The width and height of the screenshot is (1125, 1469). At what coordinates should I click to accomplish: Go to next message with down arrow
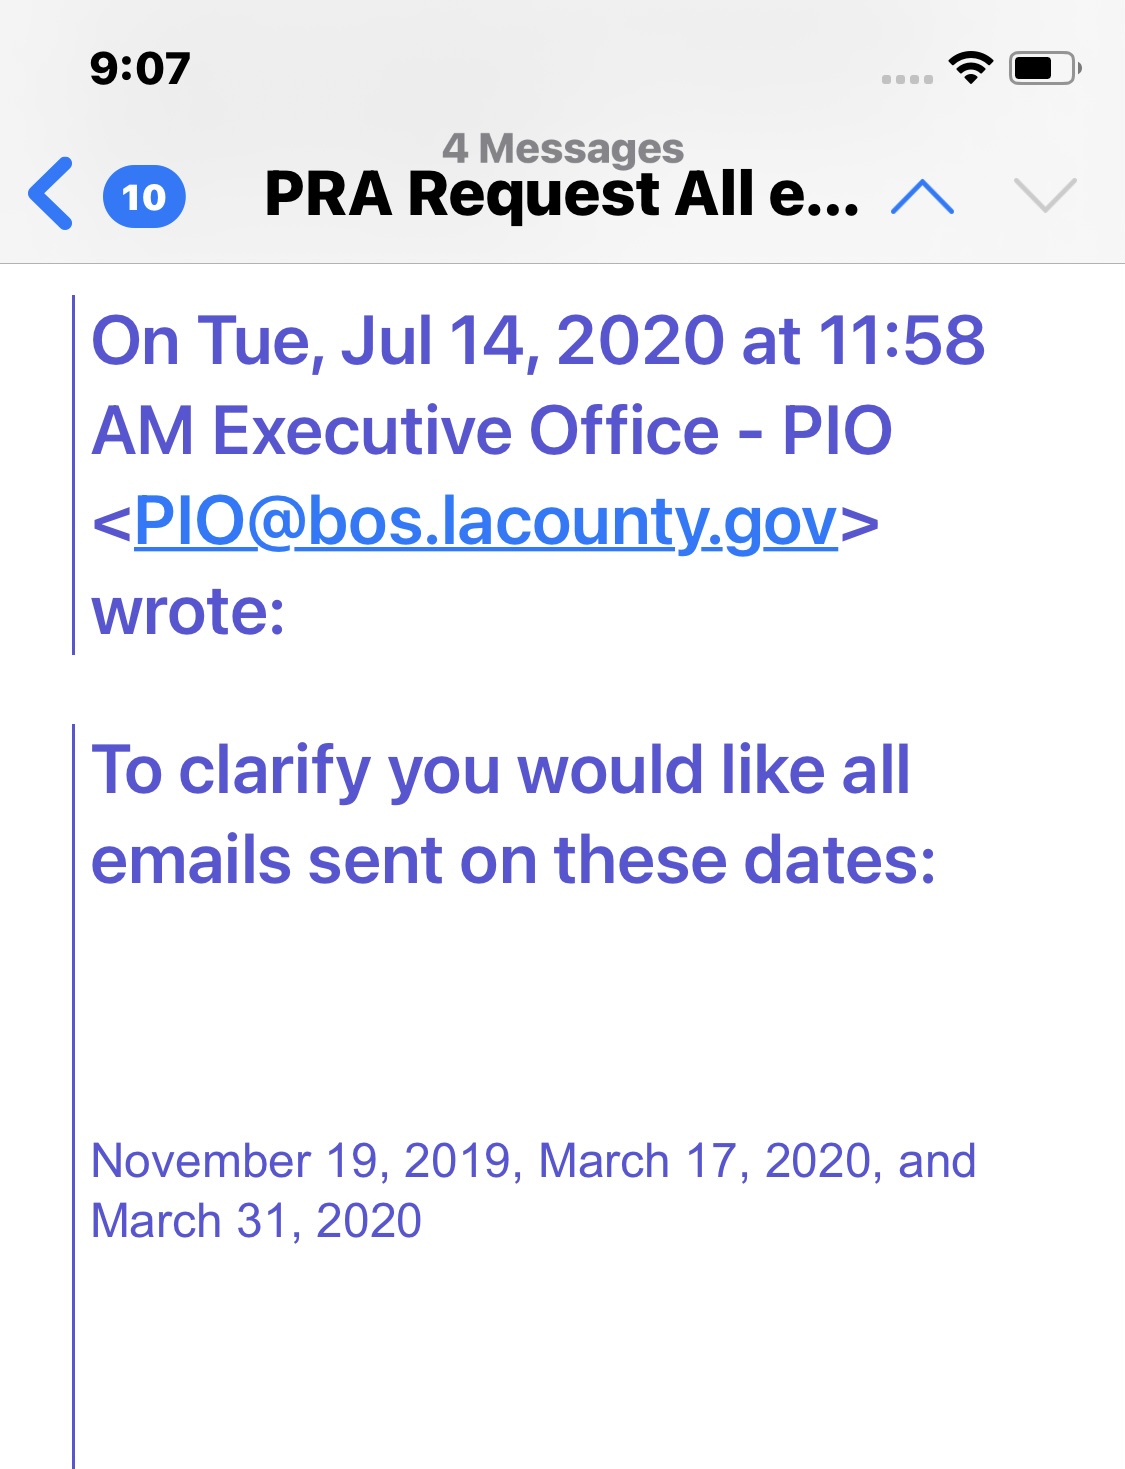point(1045,195)
